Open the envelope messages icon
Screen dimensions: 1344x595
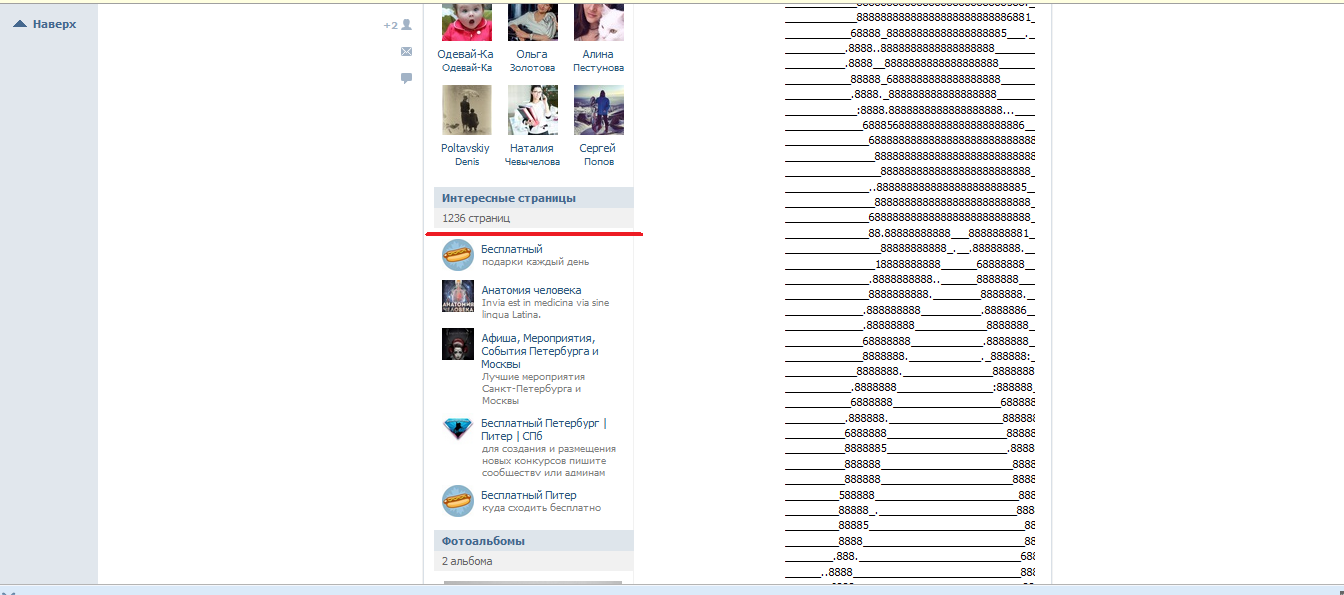coord(406,51)
